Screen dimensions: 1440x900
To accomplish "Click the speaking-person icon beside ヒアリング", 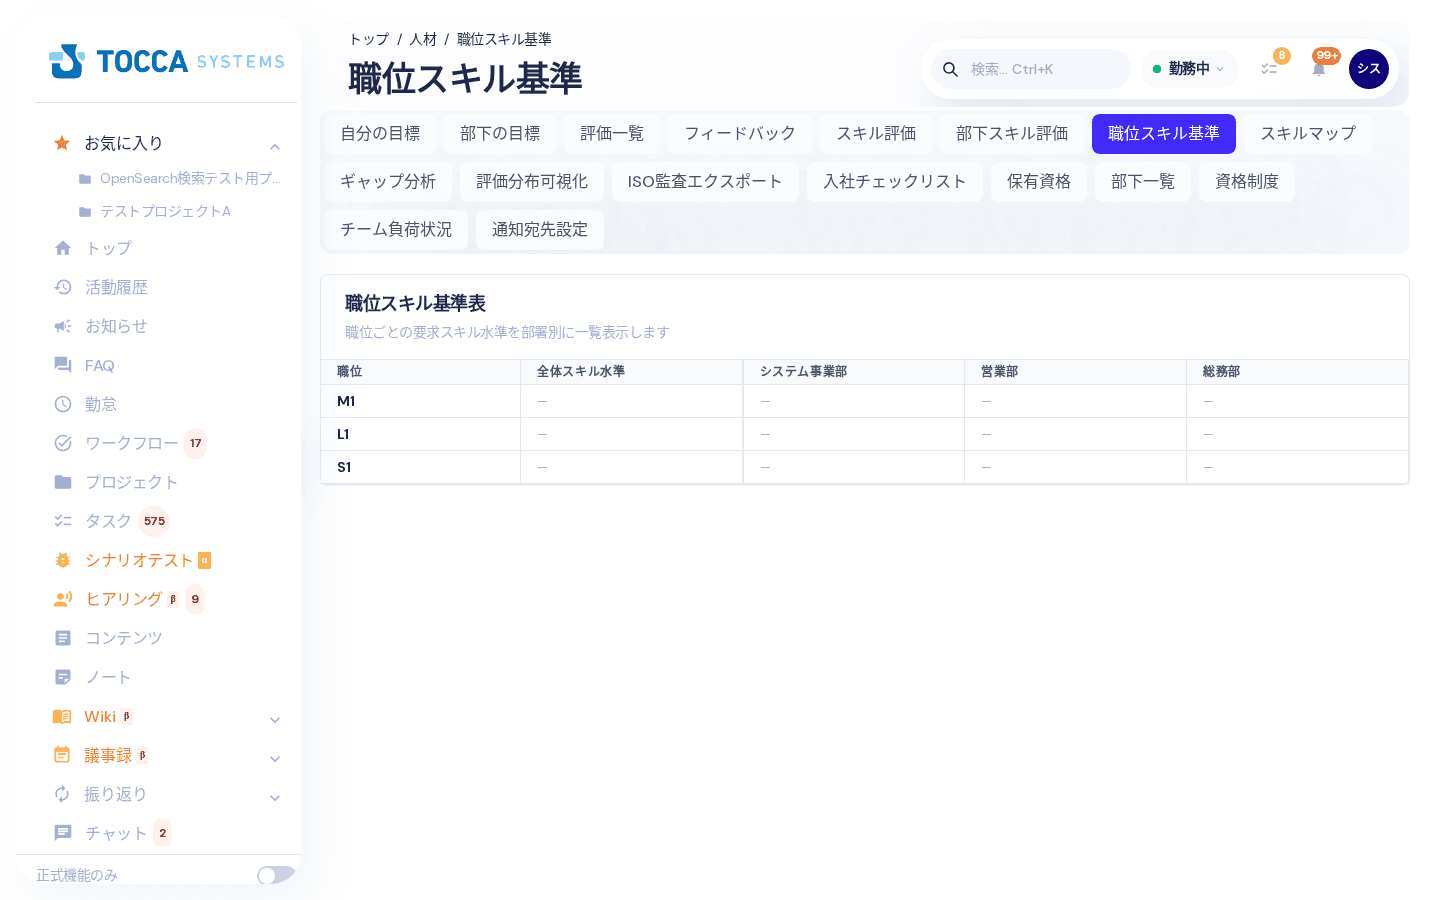I will point(63,599).
